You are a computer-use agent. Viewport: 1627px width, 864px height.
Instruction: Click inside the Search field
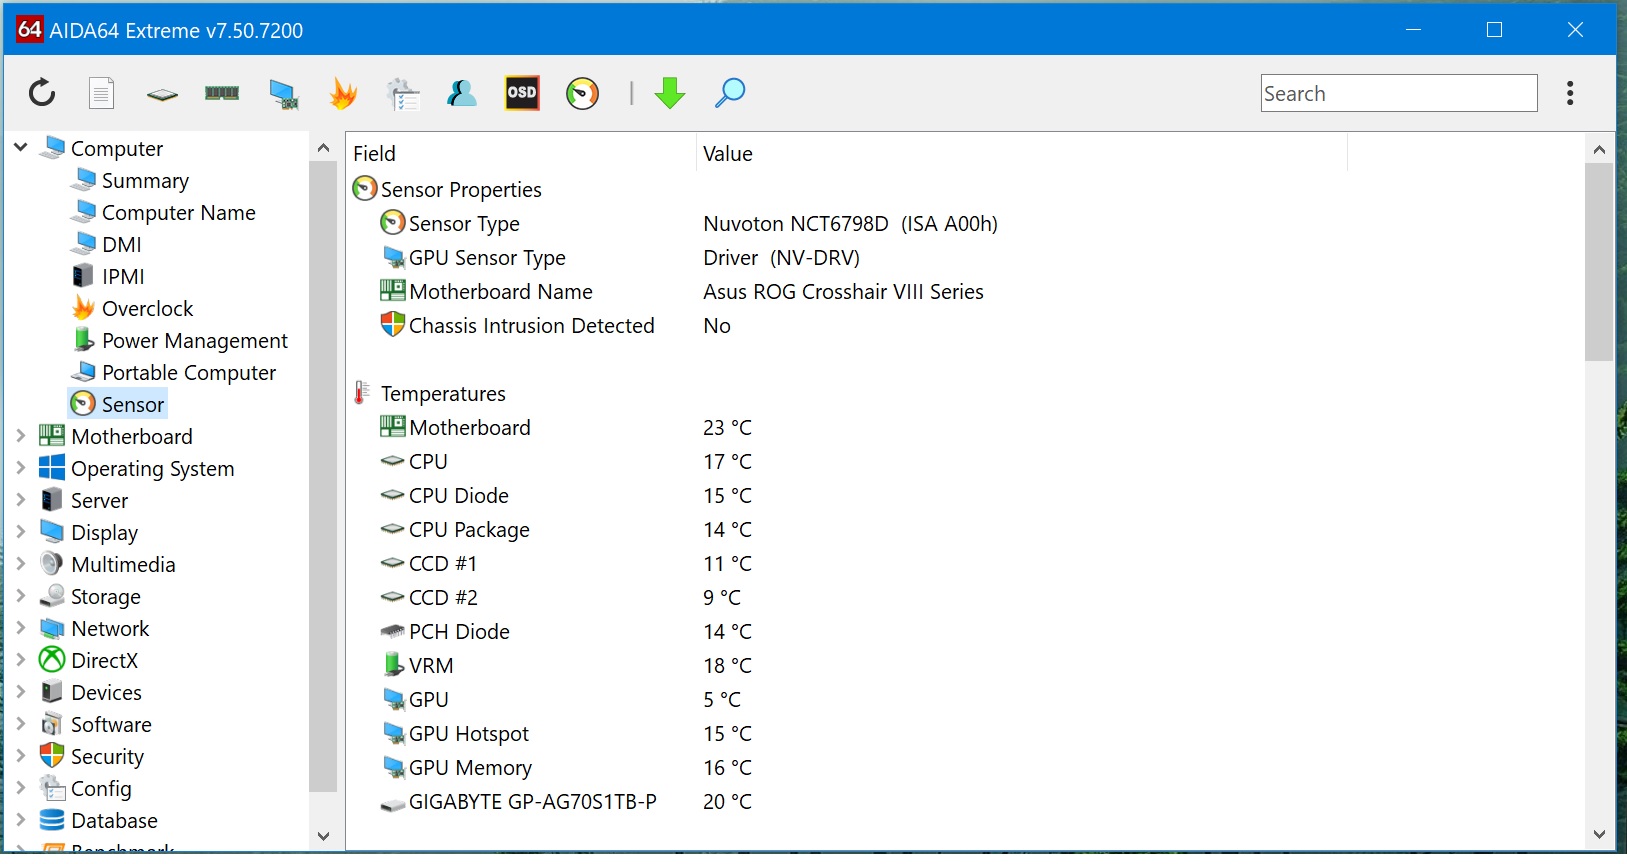click(x=1399, y=93)
